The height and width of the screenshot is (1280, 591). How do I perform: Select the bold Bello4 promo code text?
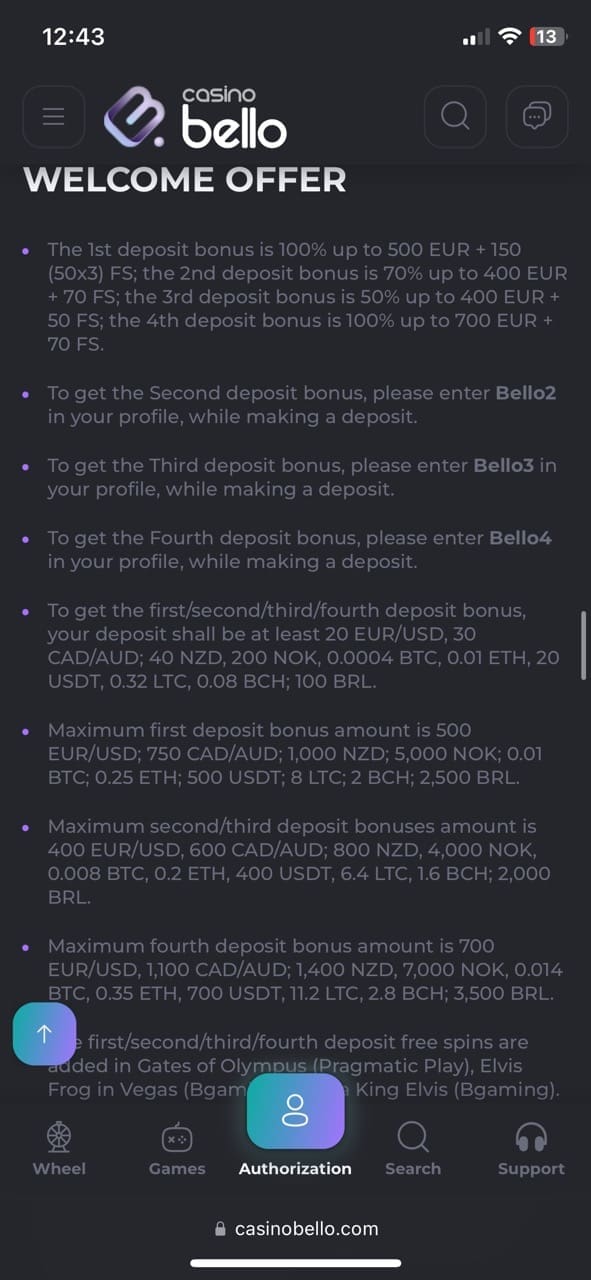[520, 538]
